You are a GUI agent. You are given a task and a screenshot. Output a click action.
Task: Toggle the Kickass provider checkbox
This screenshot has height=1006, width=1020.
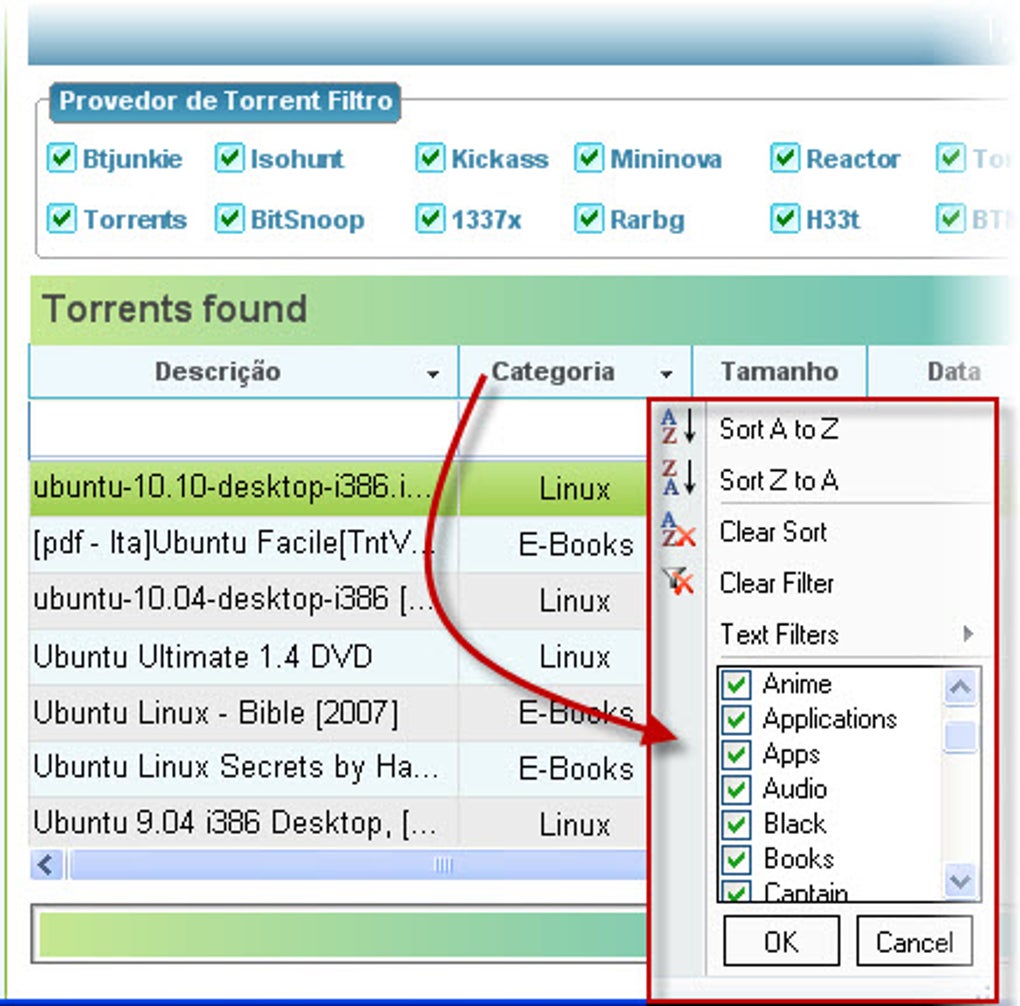point(430,158)
